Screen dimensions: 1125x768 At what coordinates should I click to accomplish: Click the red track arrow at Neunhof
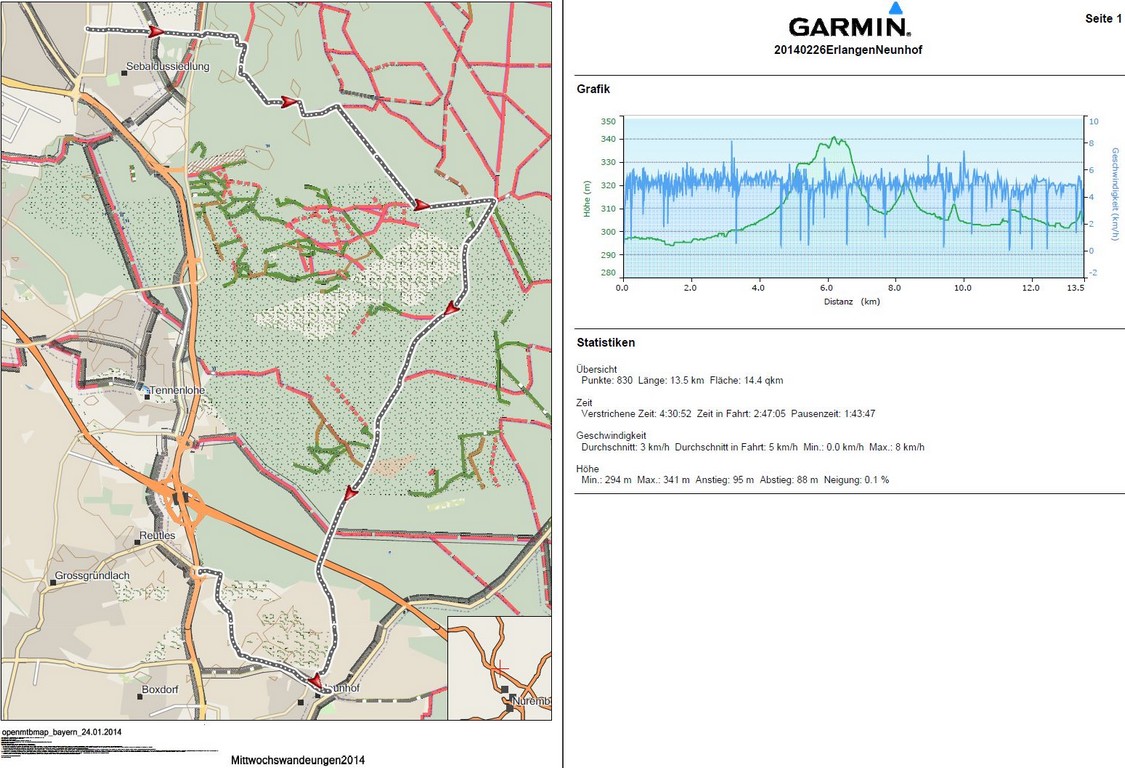click(316, 682)
